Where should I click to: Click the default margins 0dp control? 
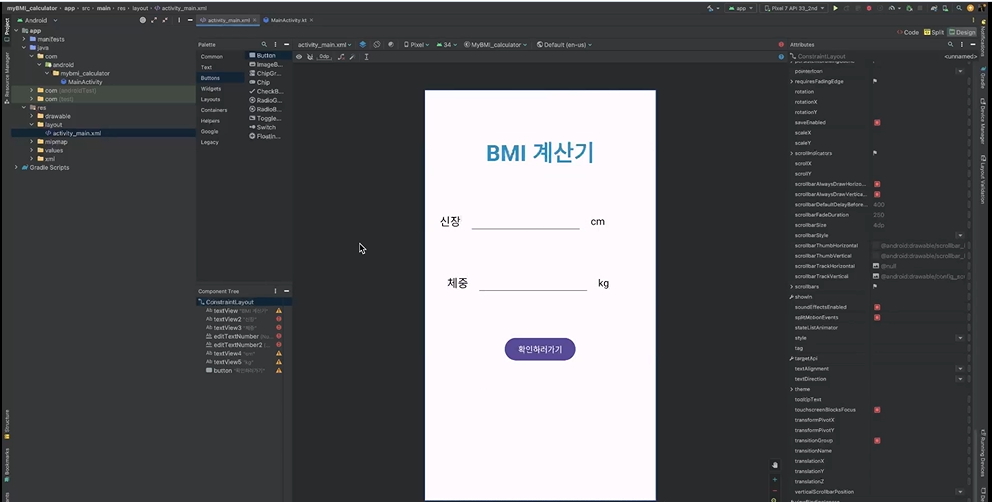click(325, 56)
